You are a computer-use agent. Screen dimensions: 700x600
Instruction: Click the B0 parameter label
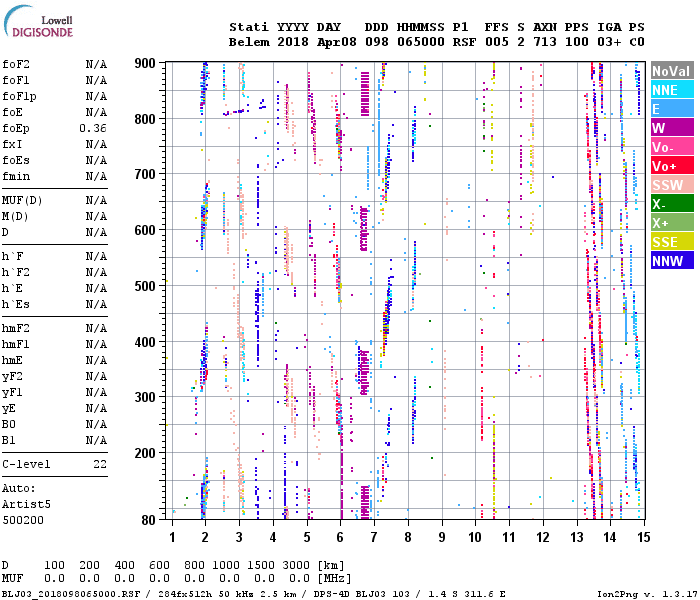click(9, 425)
